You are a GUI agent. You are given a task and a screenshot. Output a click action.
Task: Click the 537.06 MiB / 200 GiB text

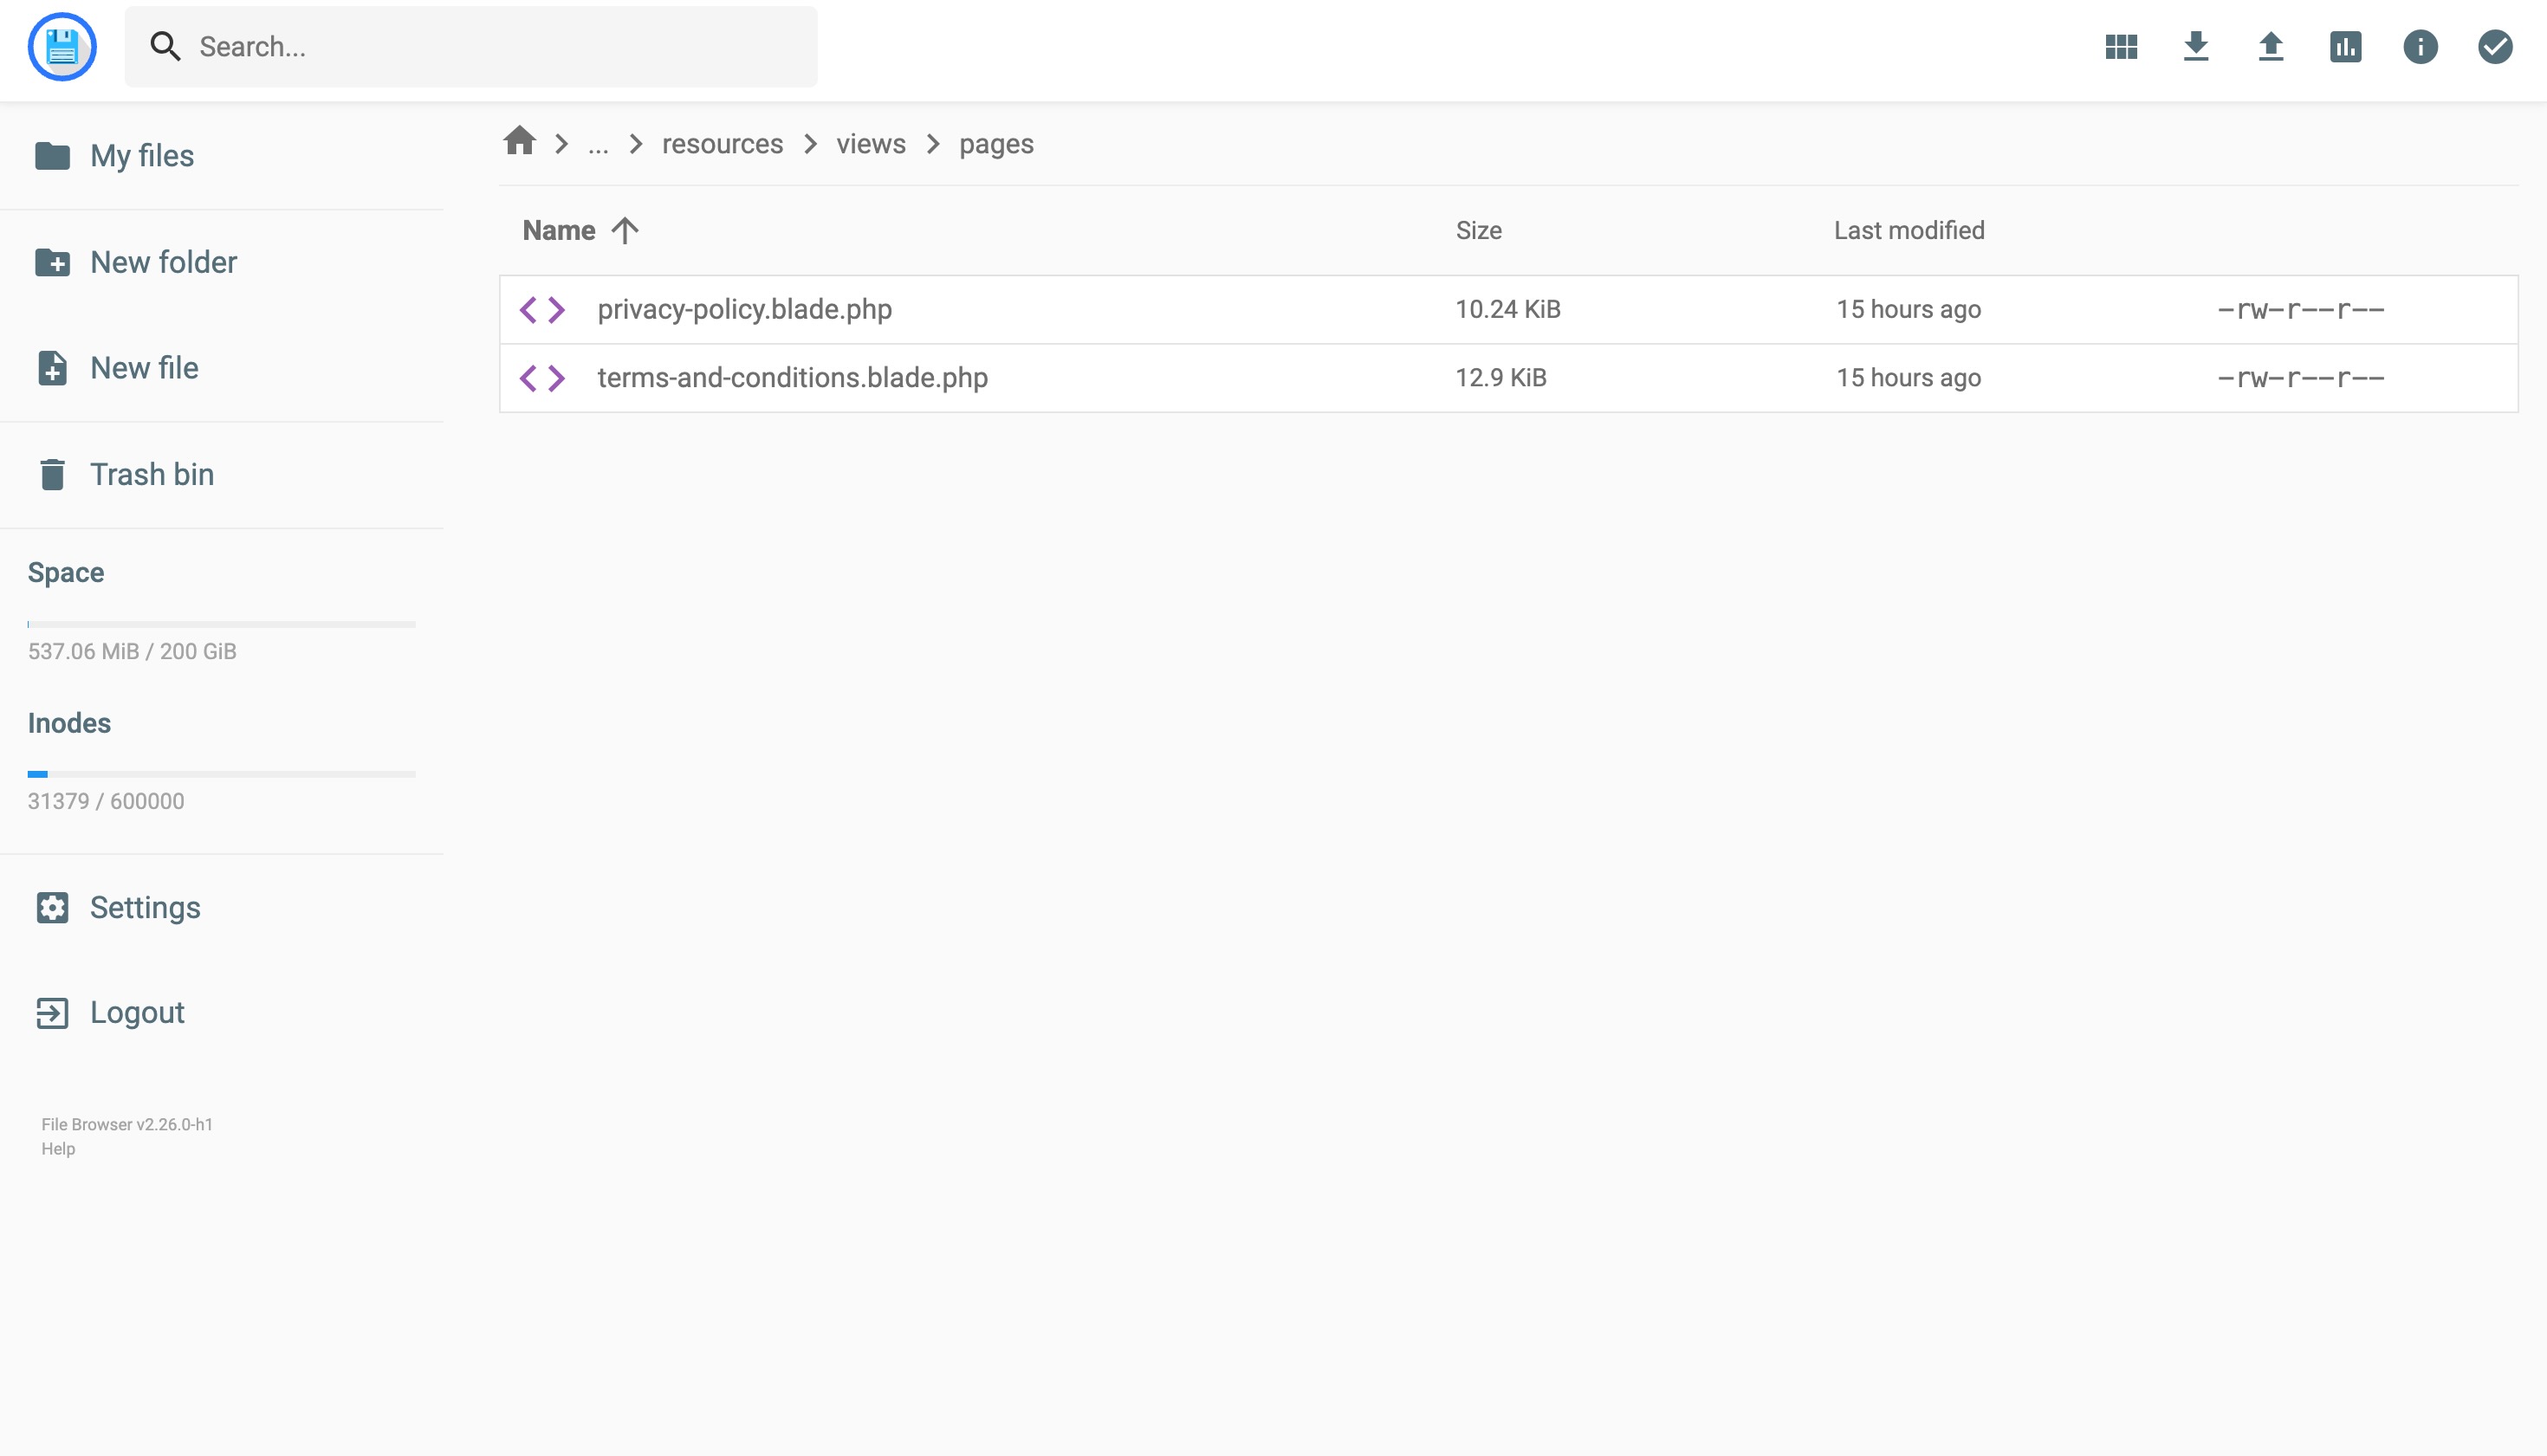[132, 651]
